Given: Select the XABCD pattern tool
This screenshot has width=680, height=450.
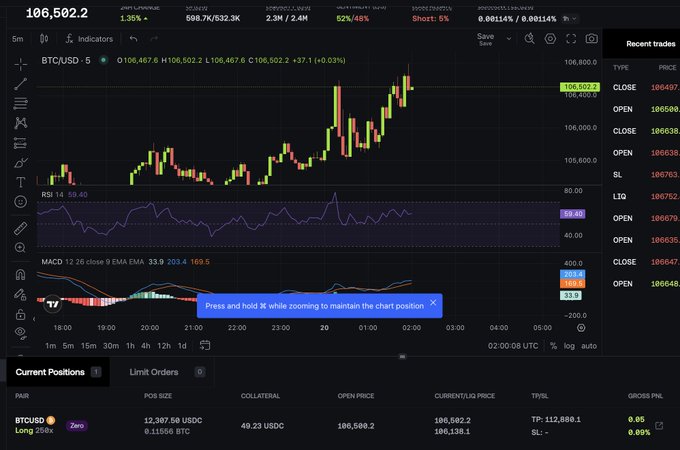Looking at the screenshot, I should pyautogui.click(x=20, y=123).
